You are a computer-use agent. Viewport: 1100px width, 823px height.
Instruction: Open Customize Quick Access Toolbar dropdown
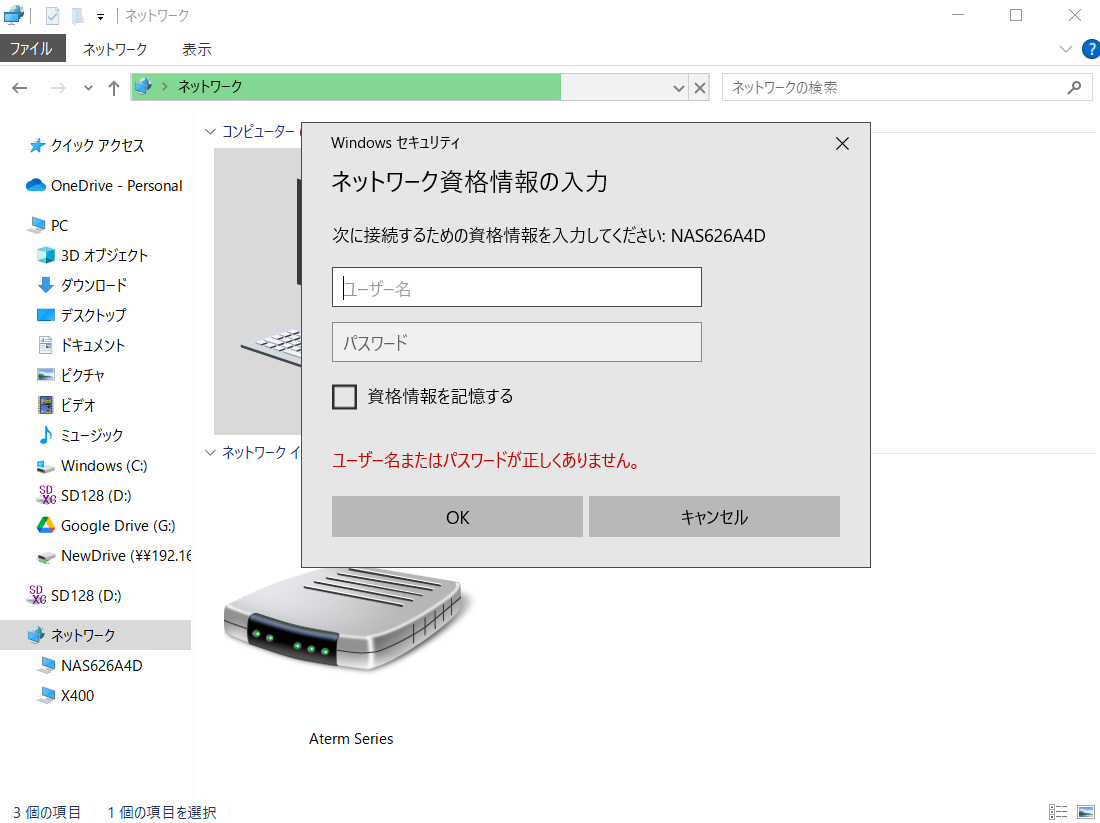click(x=100, y=17)
